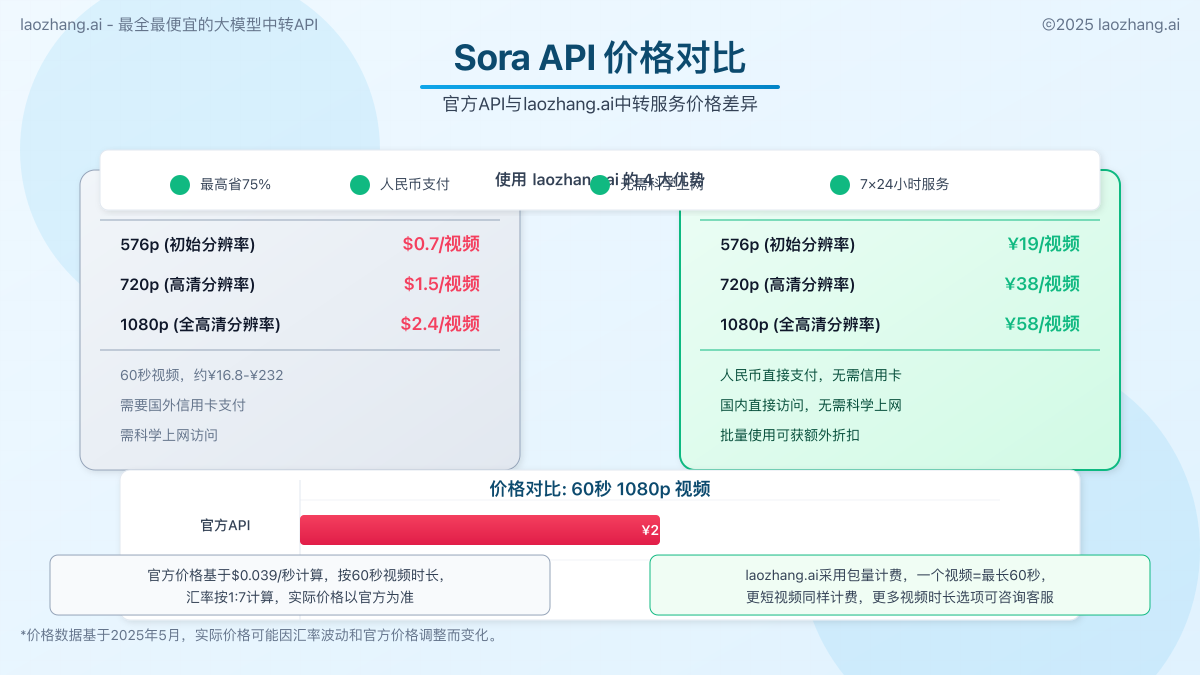Image resolution: width=1200 pixels, height=675 pixels.
Task: Click the green dot beside 无需科学上网
Action: pos(600,185)
